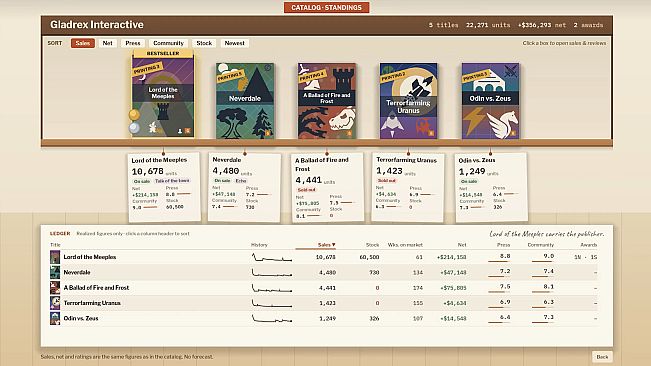Click the gold award medal on Lord of the Meeples box
This screenshot has height=366, width=651.
(x=134, y=115)
